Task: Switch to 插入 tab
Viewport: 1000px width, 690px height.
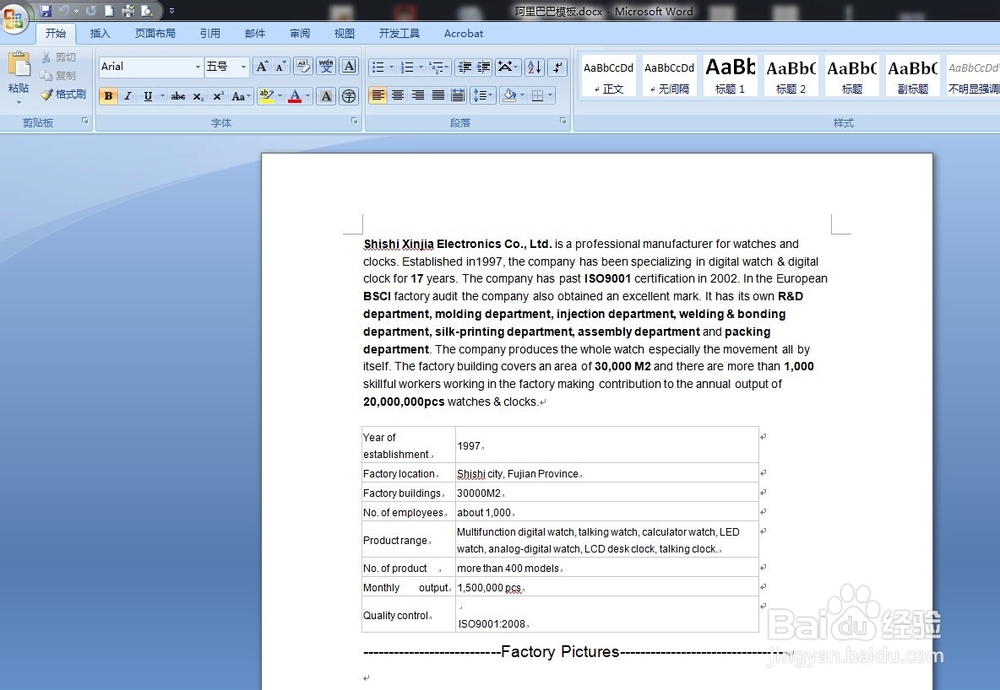Action: (x=100, y=33)
